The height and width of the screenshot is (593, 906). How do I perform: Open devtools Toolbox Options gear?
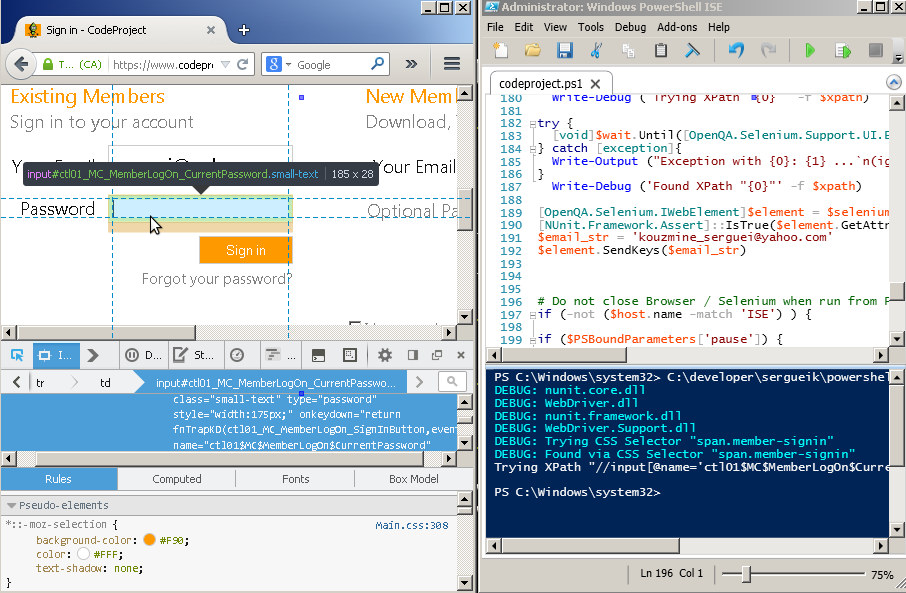[384, 355]
